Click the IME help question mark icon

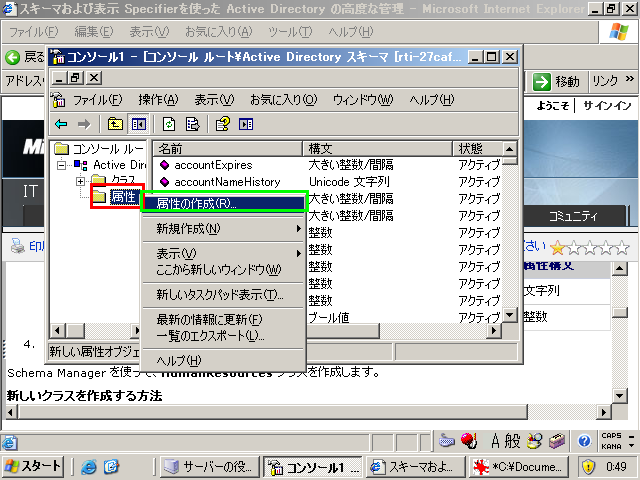pos(584,441)
